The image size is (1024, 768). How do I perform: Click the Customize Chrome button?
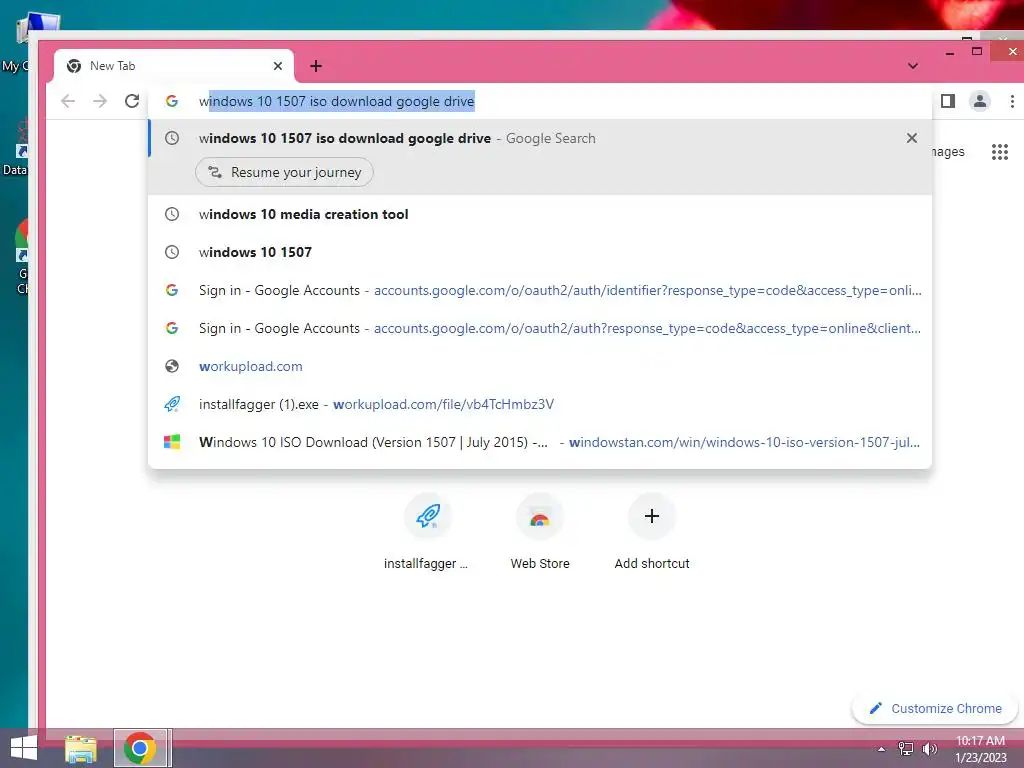935,709
